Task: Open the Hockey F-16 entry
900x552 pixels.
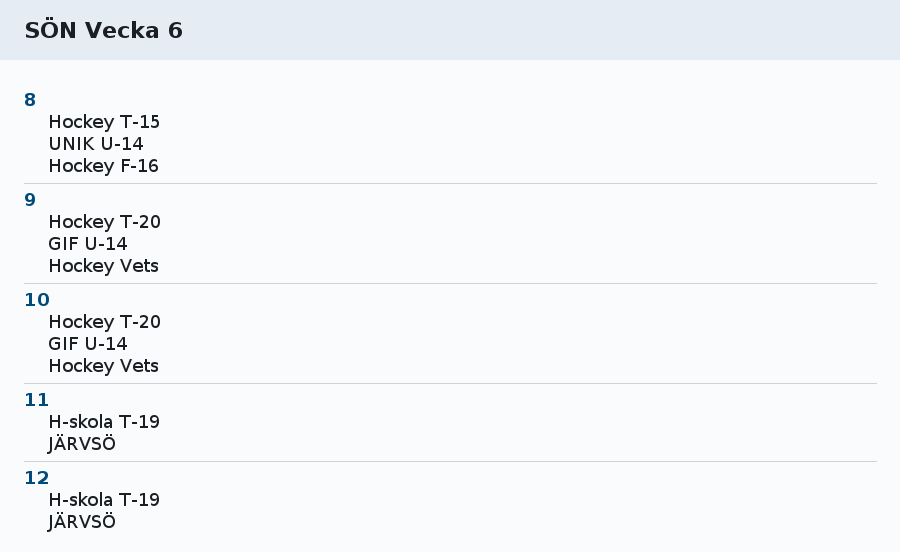Action: pos(104,166)
